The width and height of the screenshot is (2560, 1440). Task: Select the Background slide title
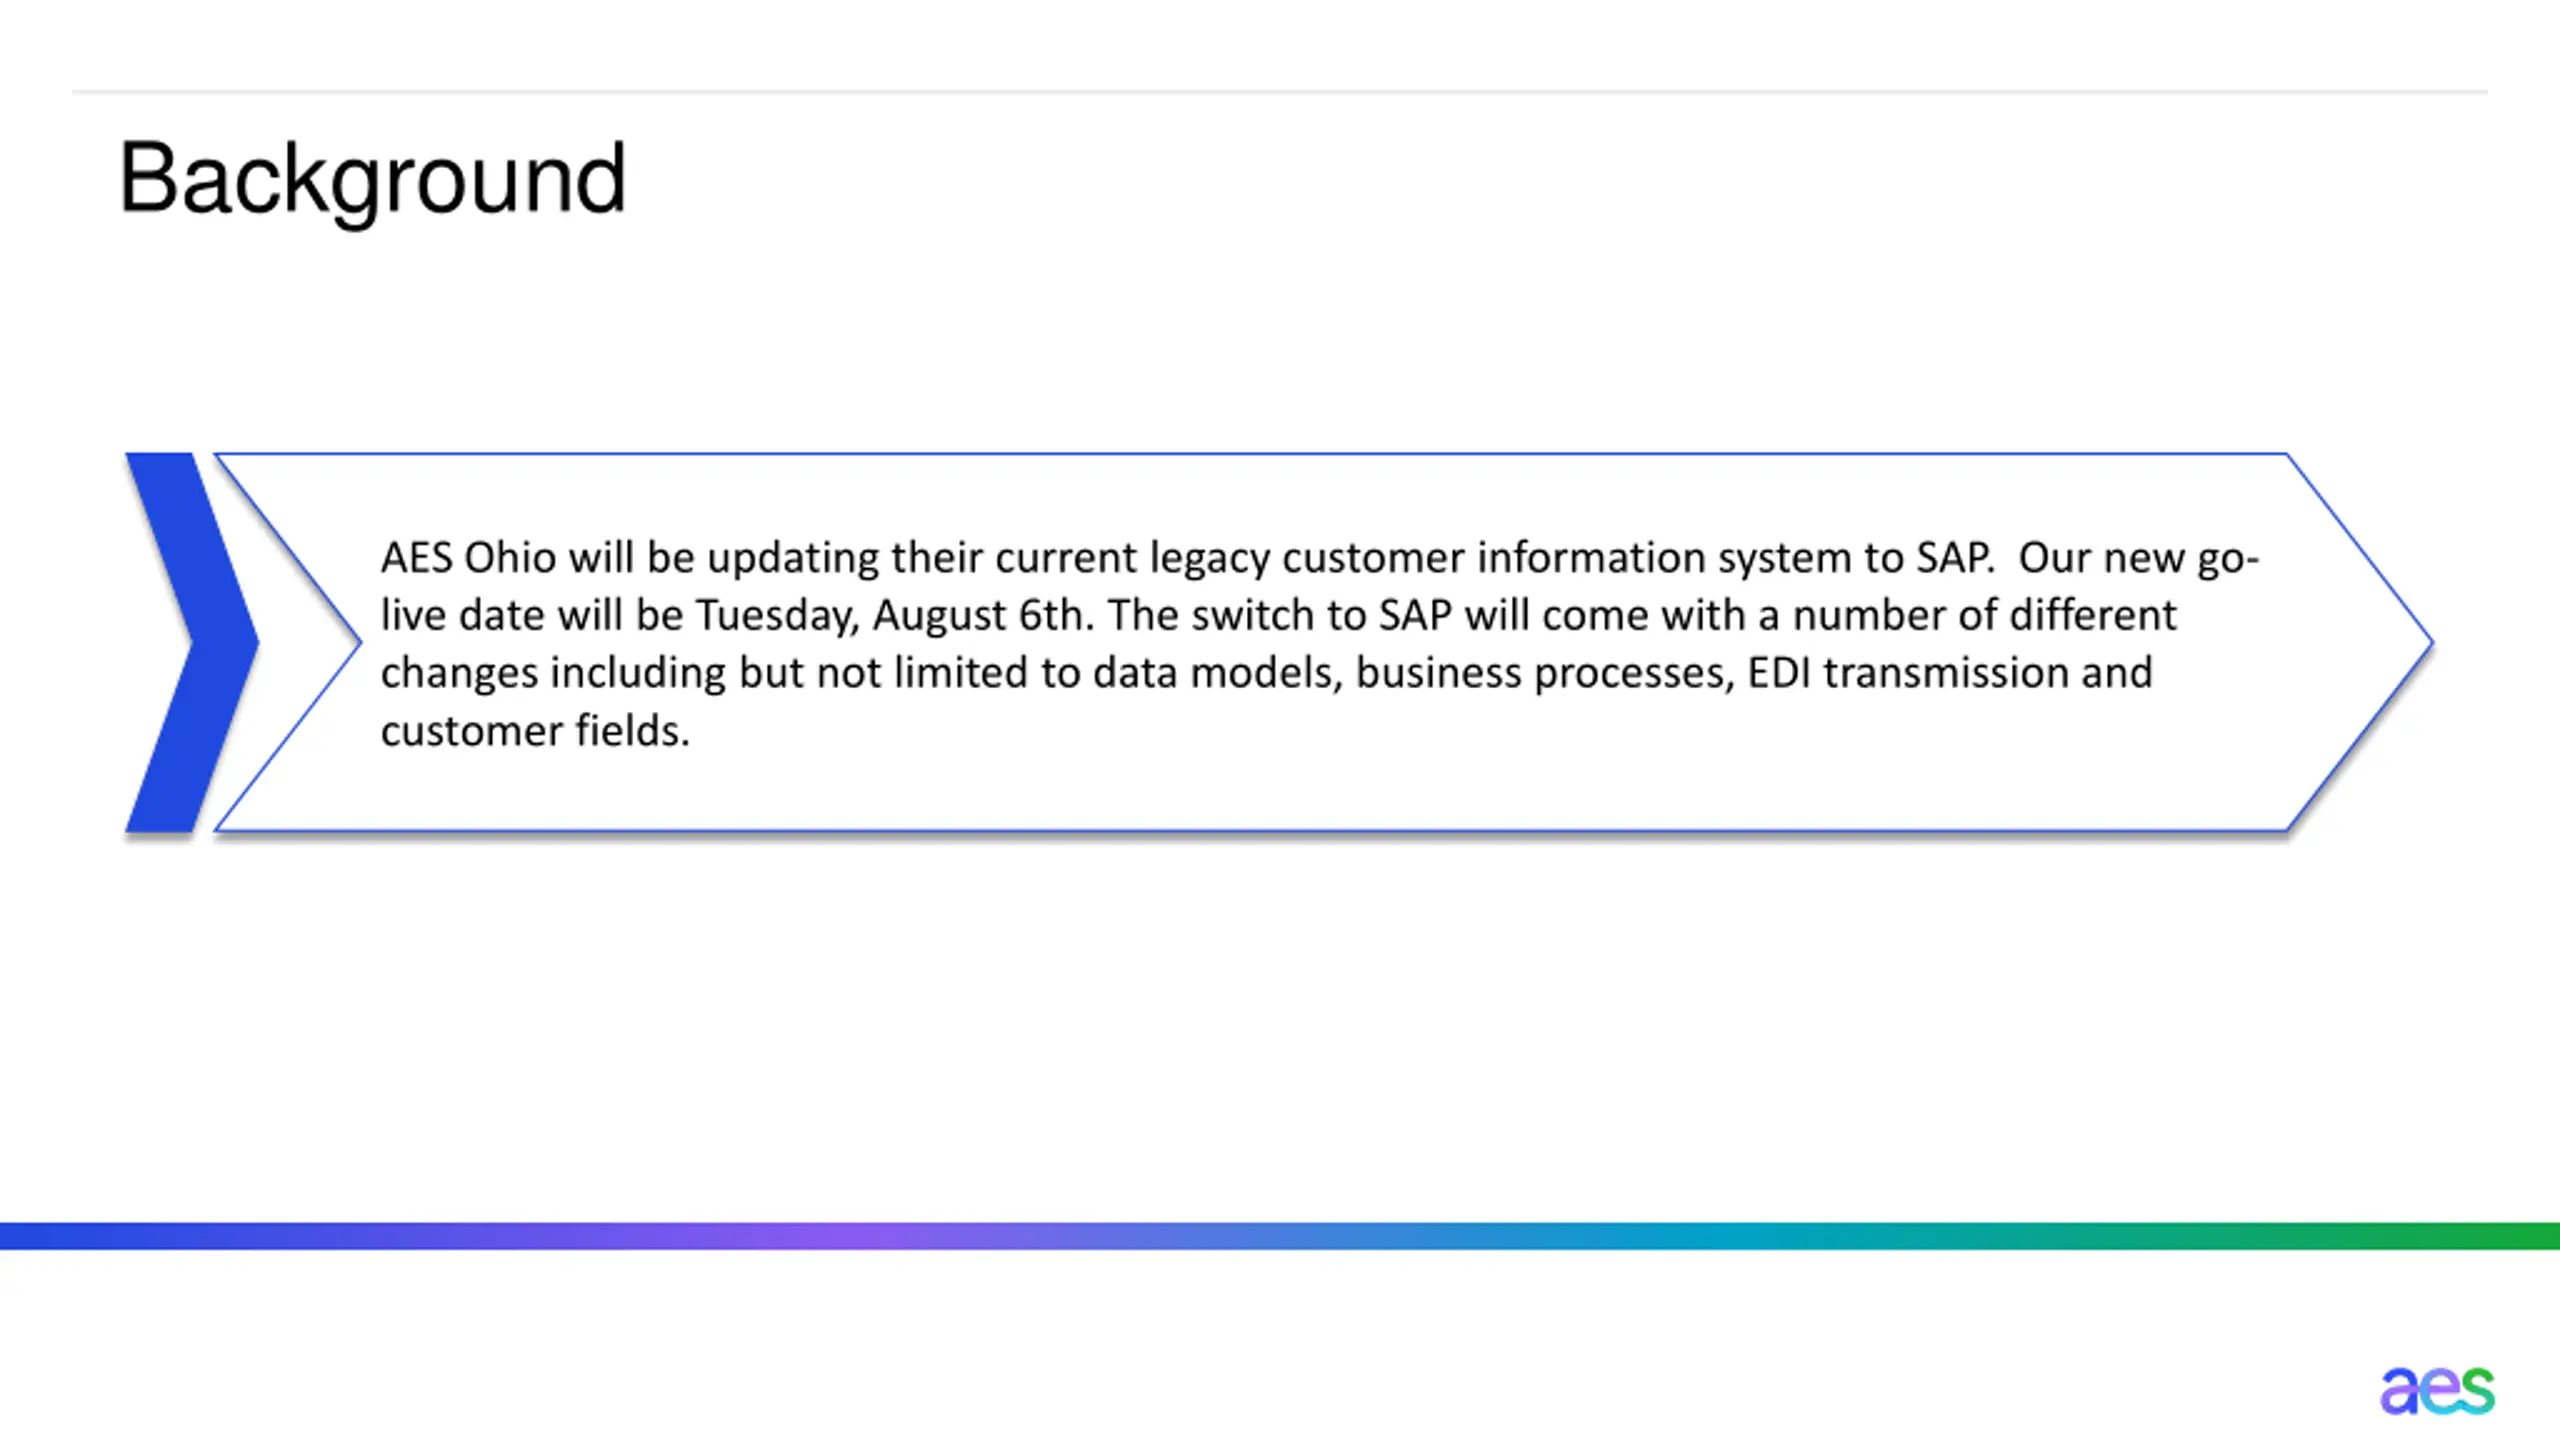[x=372, y=180]
